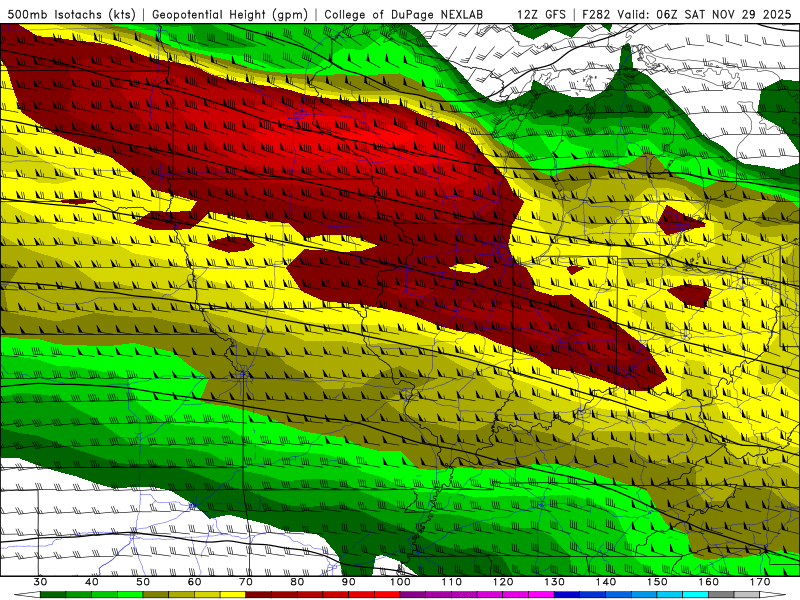
Task: Click the 'Valid: 06Z SAT NOV 29 2025' text
Action: click(x=707, y=14)
